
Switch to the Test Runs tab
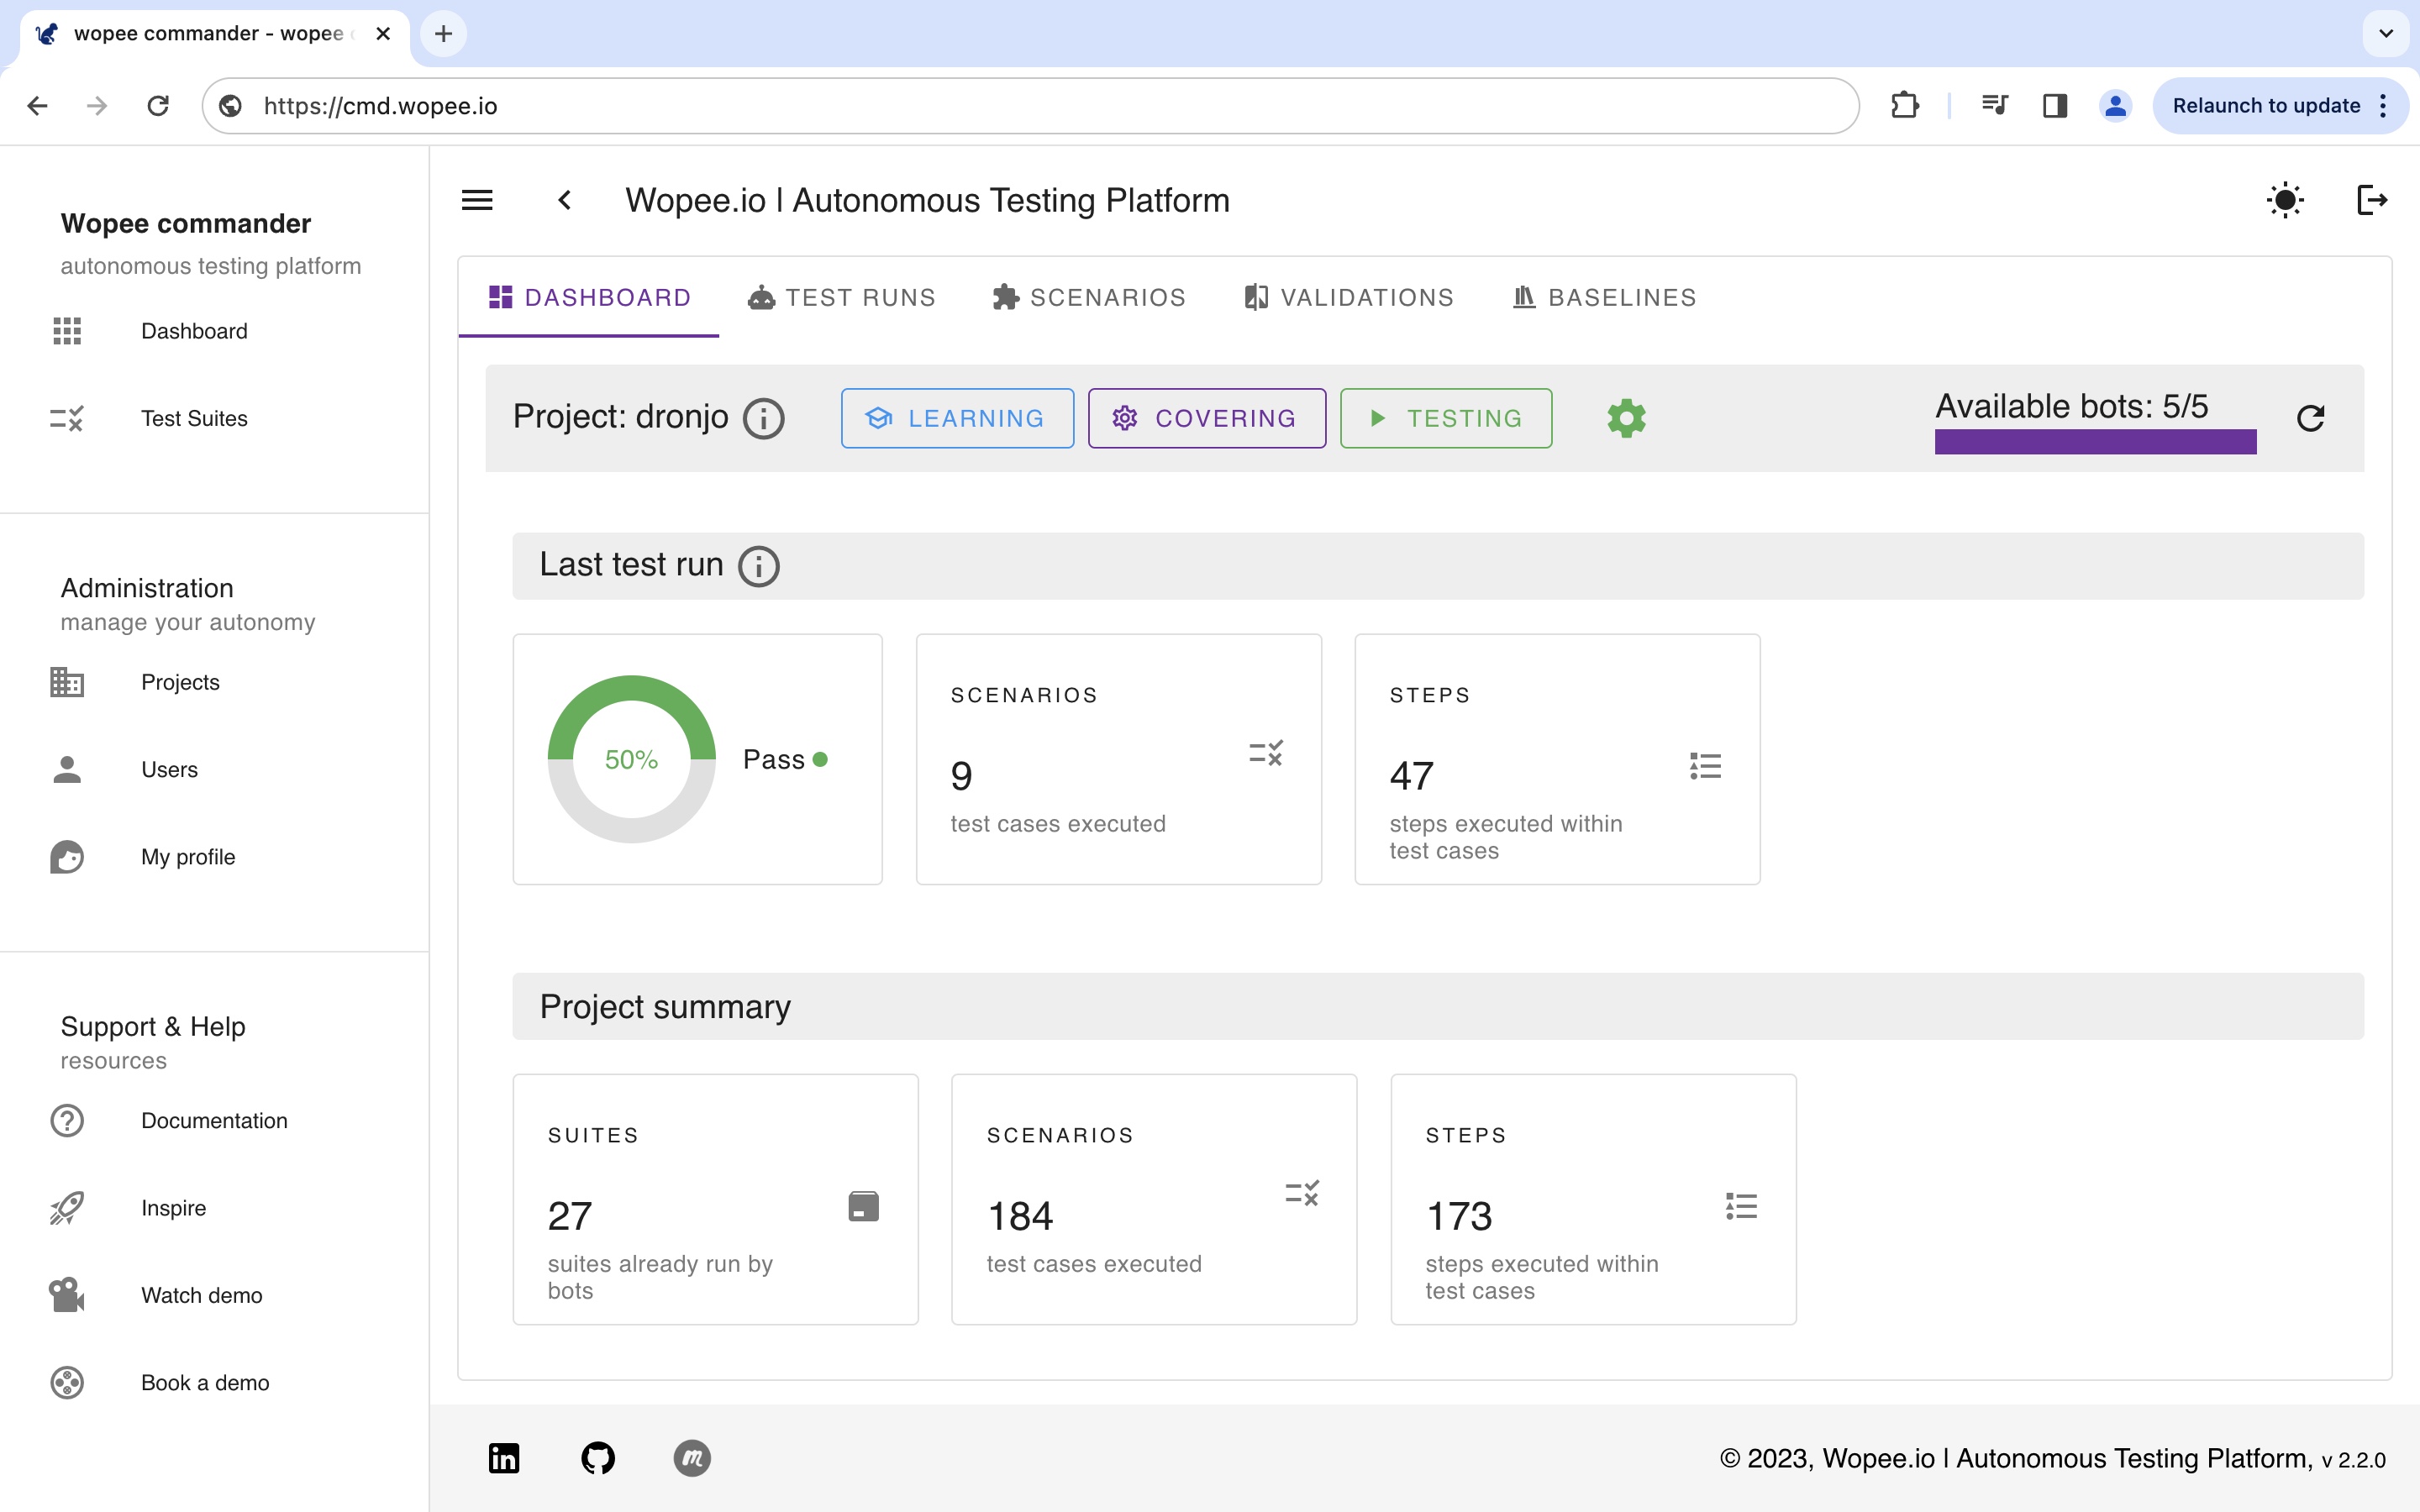point(841,298)
